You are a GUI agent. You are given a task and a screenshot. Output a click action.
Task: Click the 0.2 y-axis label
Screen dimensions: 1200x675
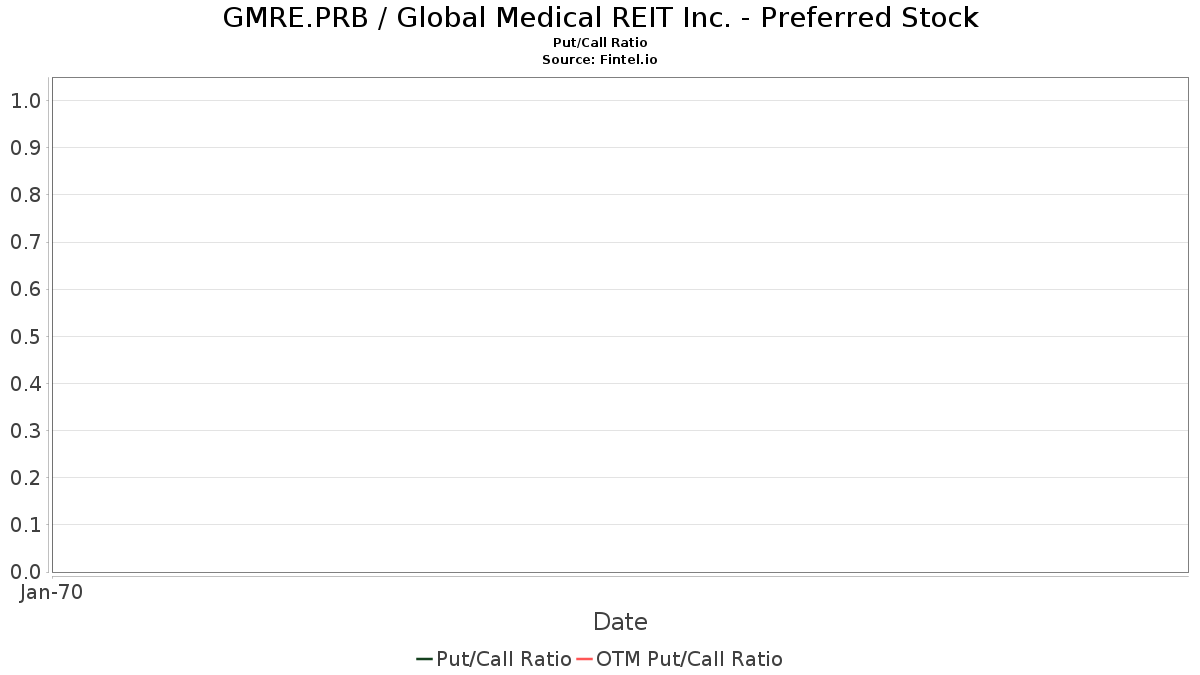[25, 478]
